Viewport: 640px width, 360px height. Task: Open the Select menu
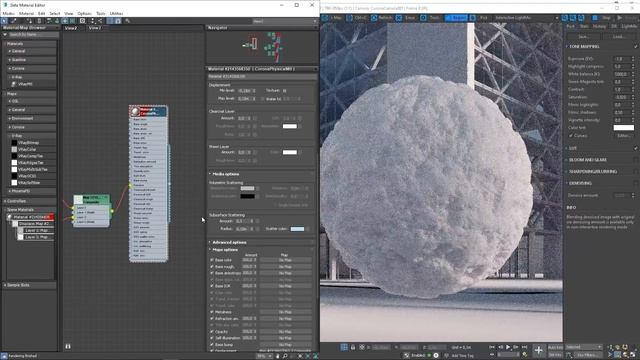pos(55,13)
